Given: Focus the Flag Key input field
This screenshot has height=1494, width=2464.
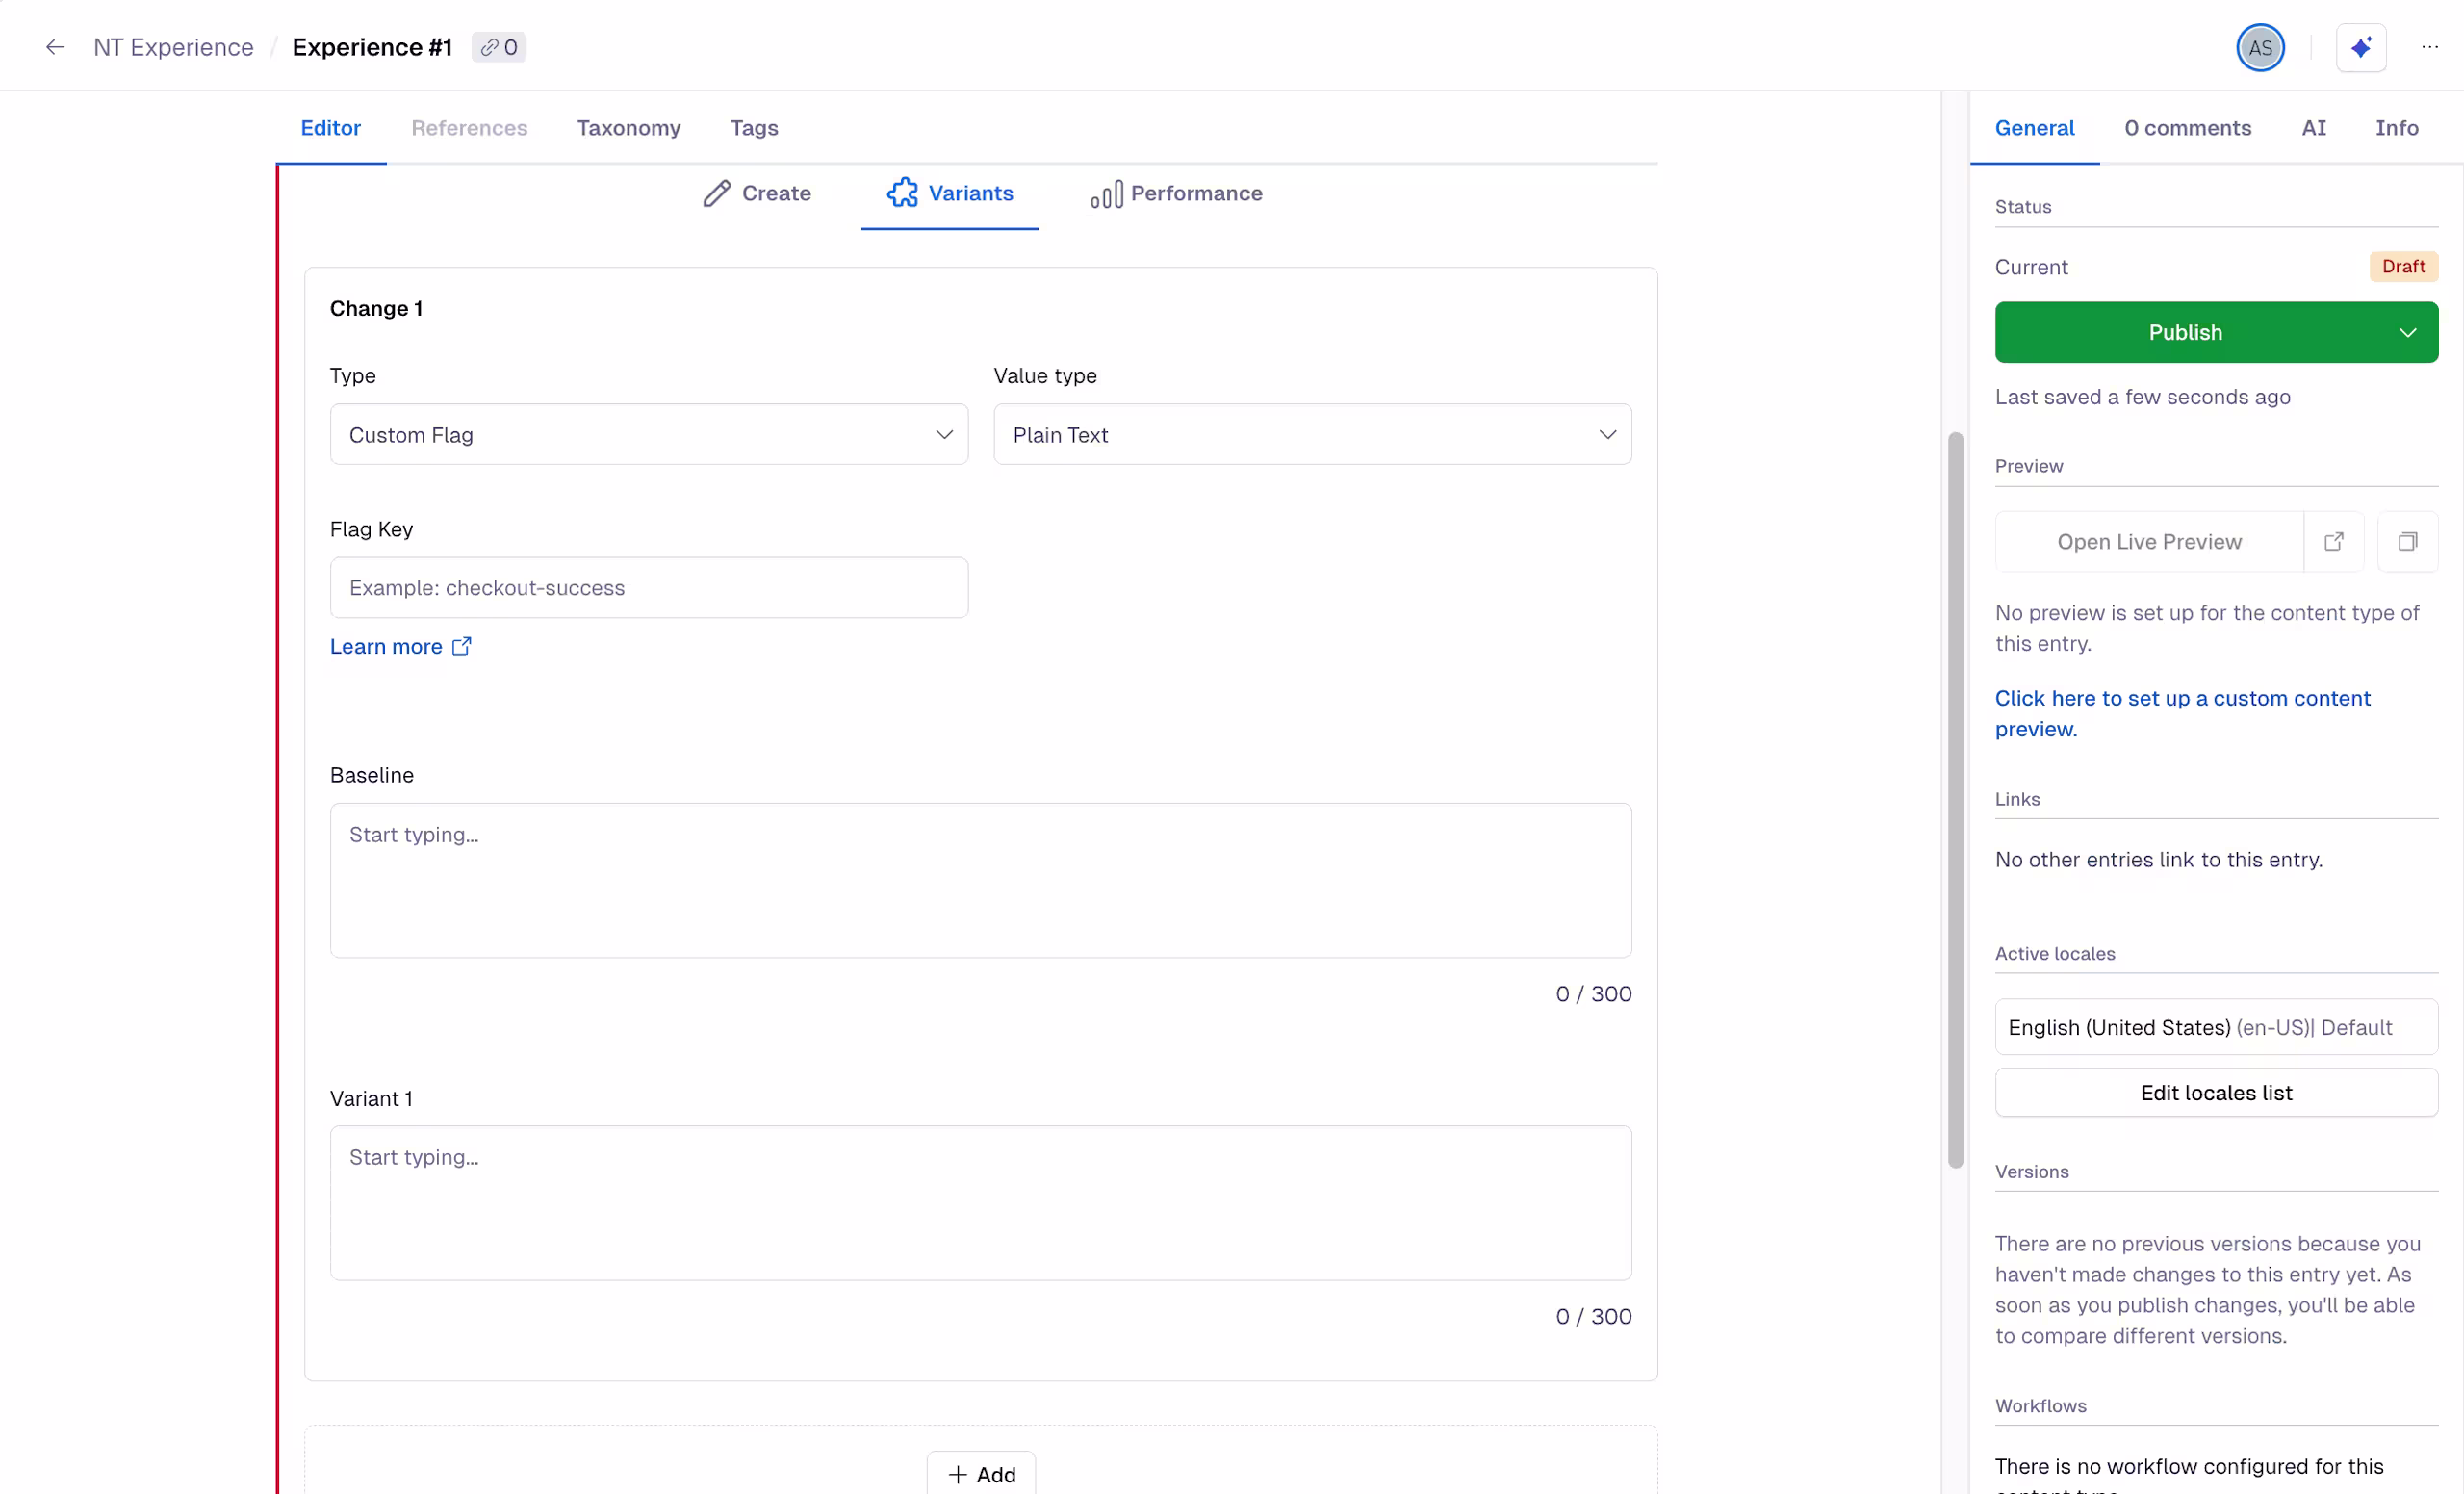Looking at the screenshot, I should tap(649, 587).
